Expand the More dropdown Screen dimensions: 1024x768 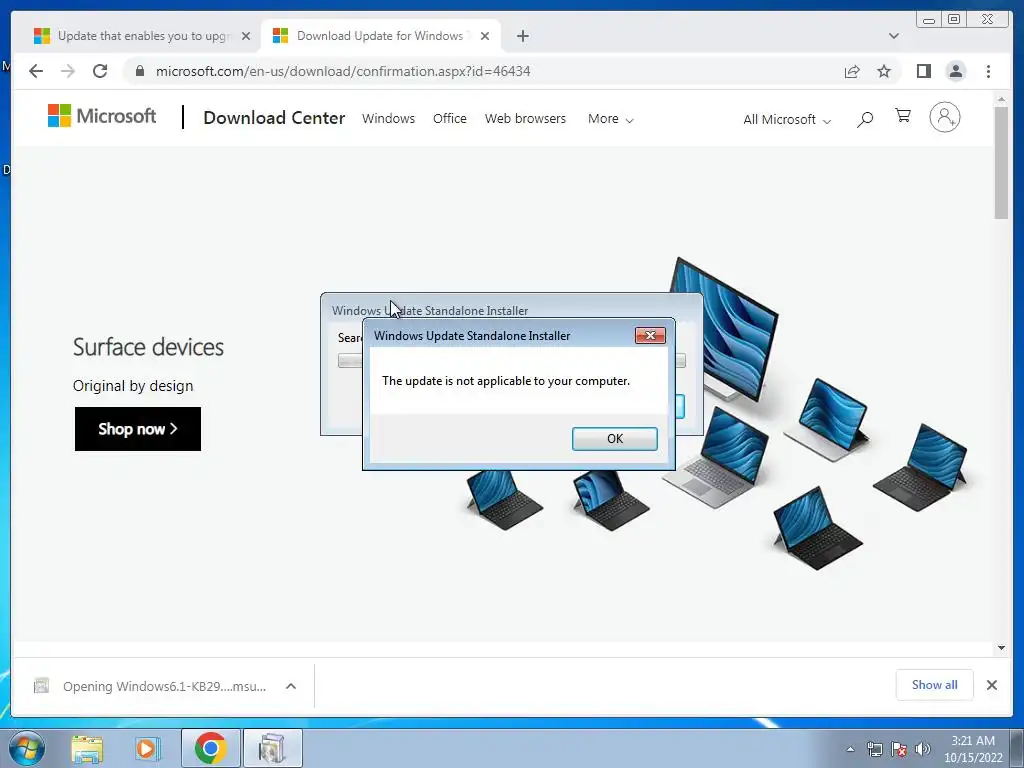click(611, 119)
